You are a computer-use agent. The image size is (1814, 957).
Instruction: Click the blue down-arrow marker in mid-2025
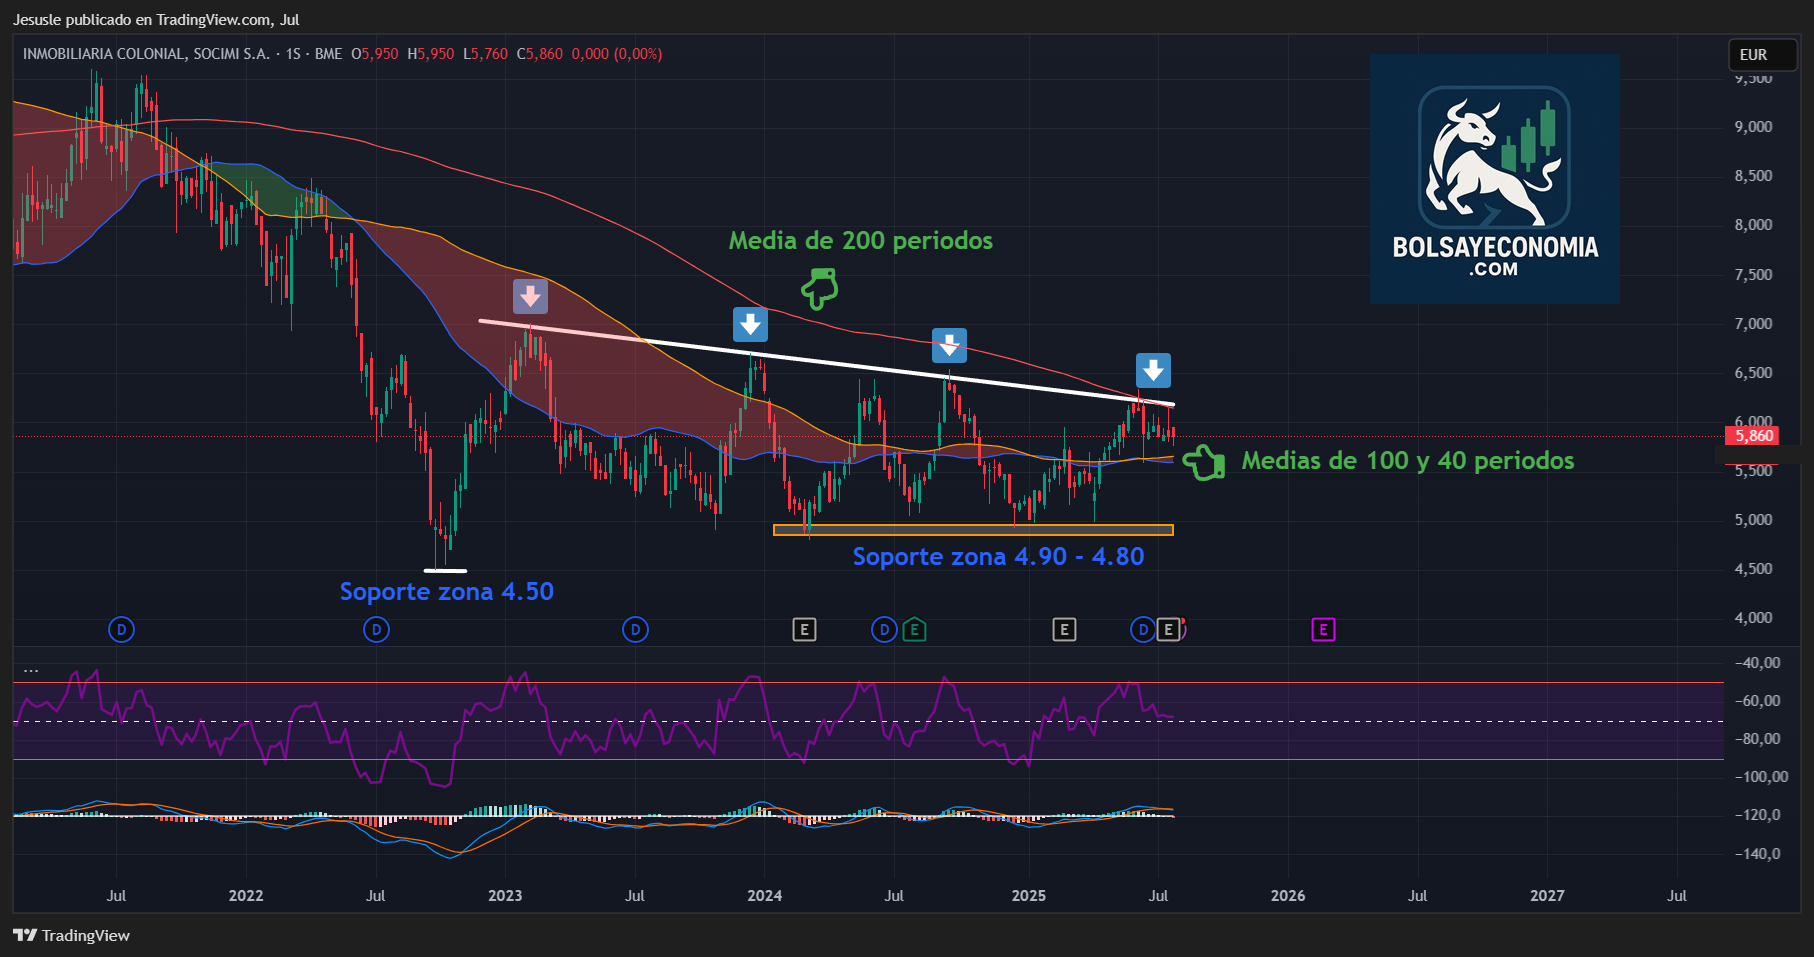coord(1153,370)
